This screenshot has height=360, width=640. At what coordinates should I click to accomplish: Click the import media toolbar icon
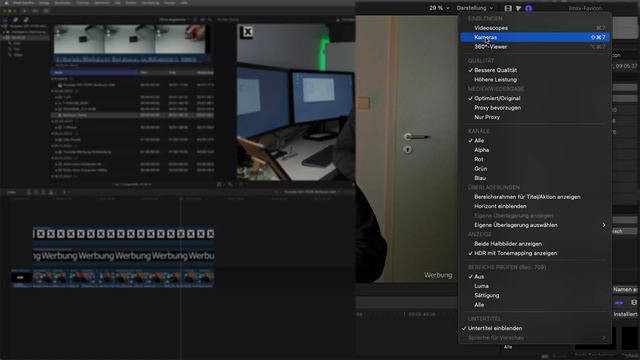[x=25, y=11]
